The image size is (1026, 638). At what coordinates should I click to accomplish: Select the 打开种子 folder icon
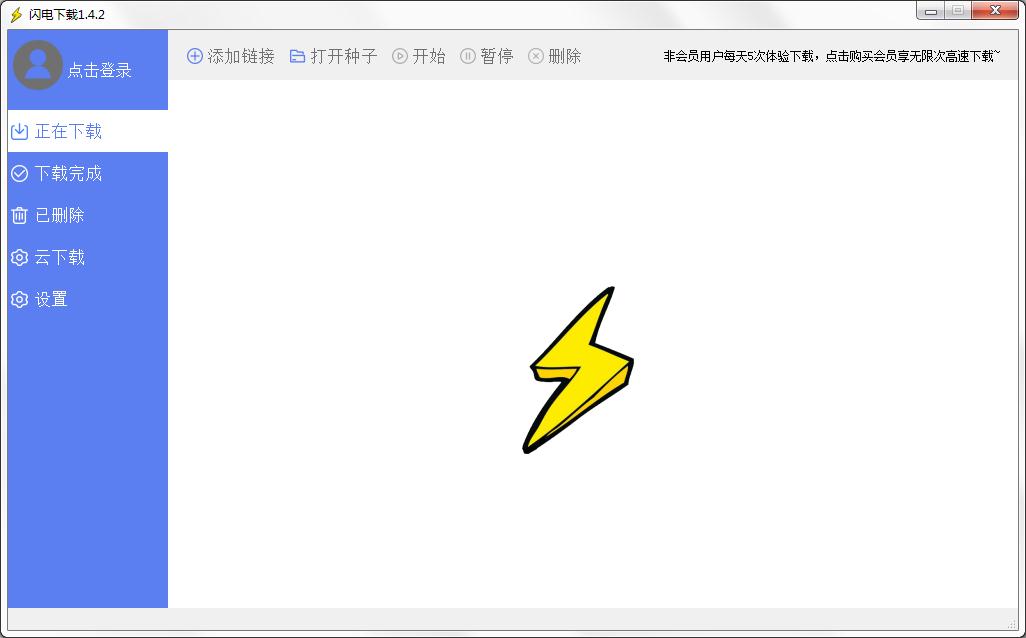coord(297,56)
